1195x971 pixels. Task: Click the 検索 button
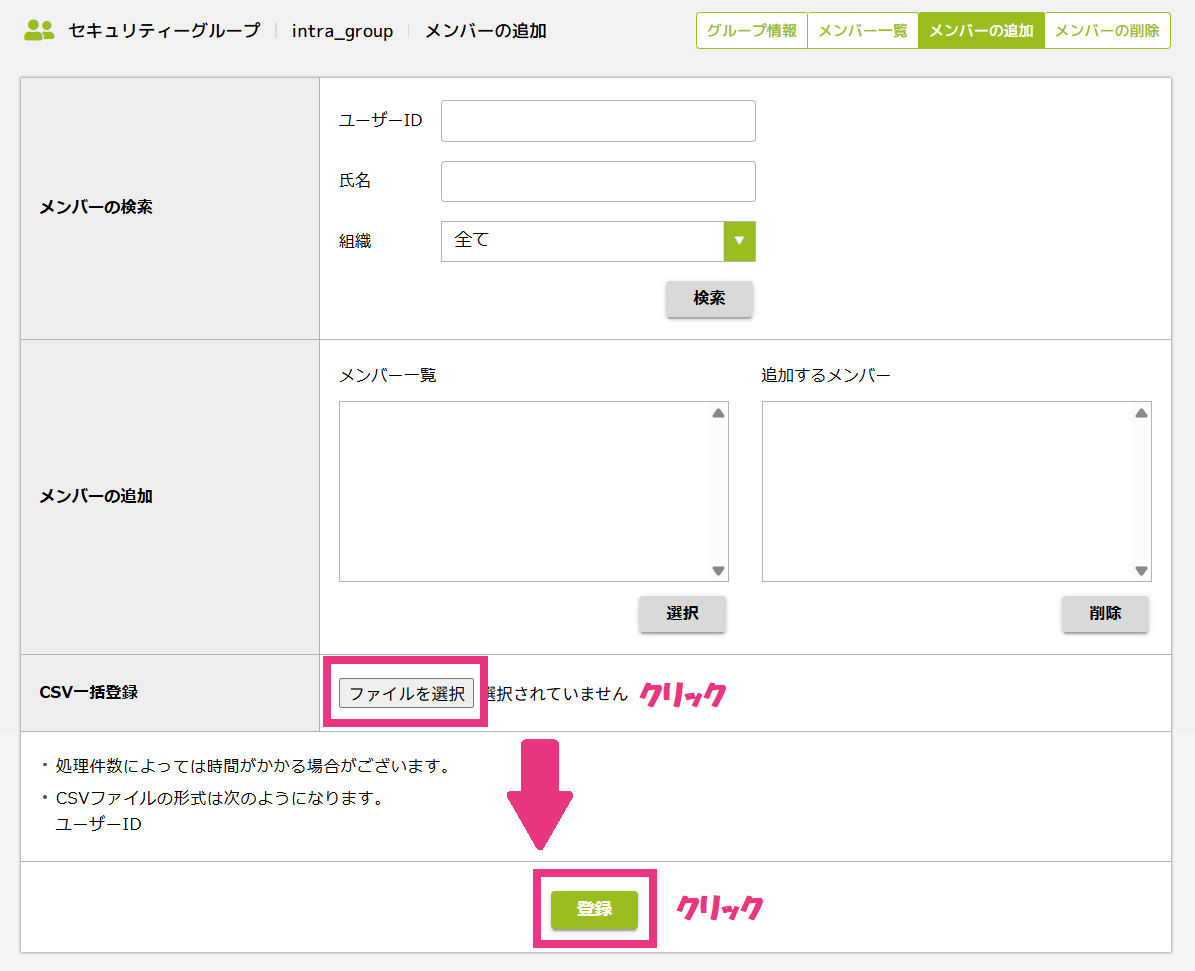point(709,298)
